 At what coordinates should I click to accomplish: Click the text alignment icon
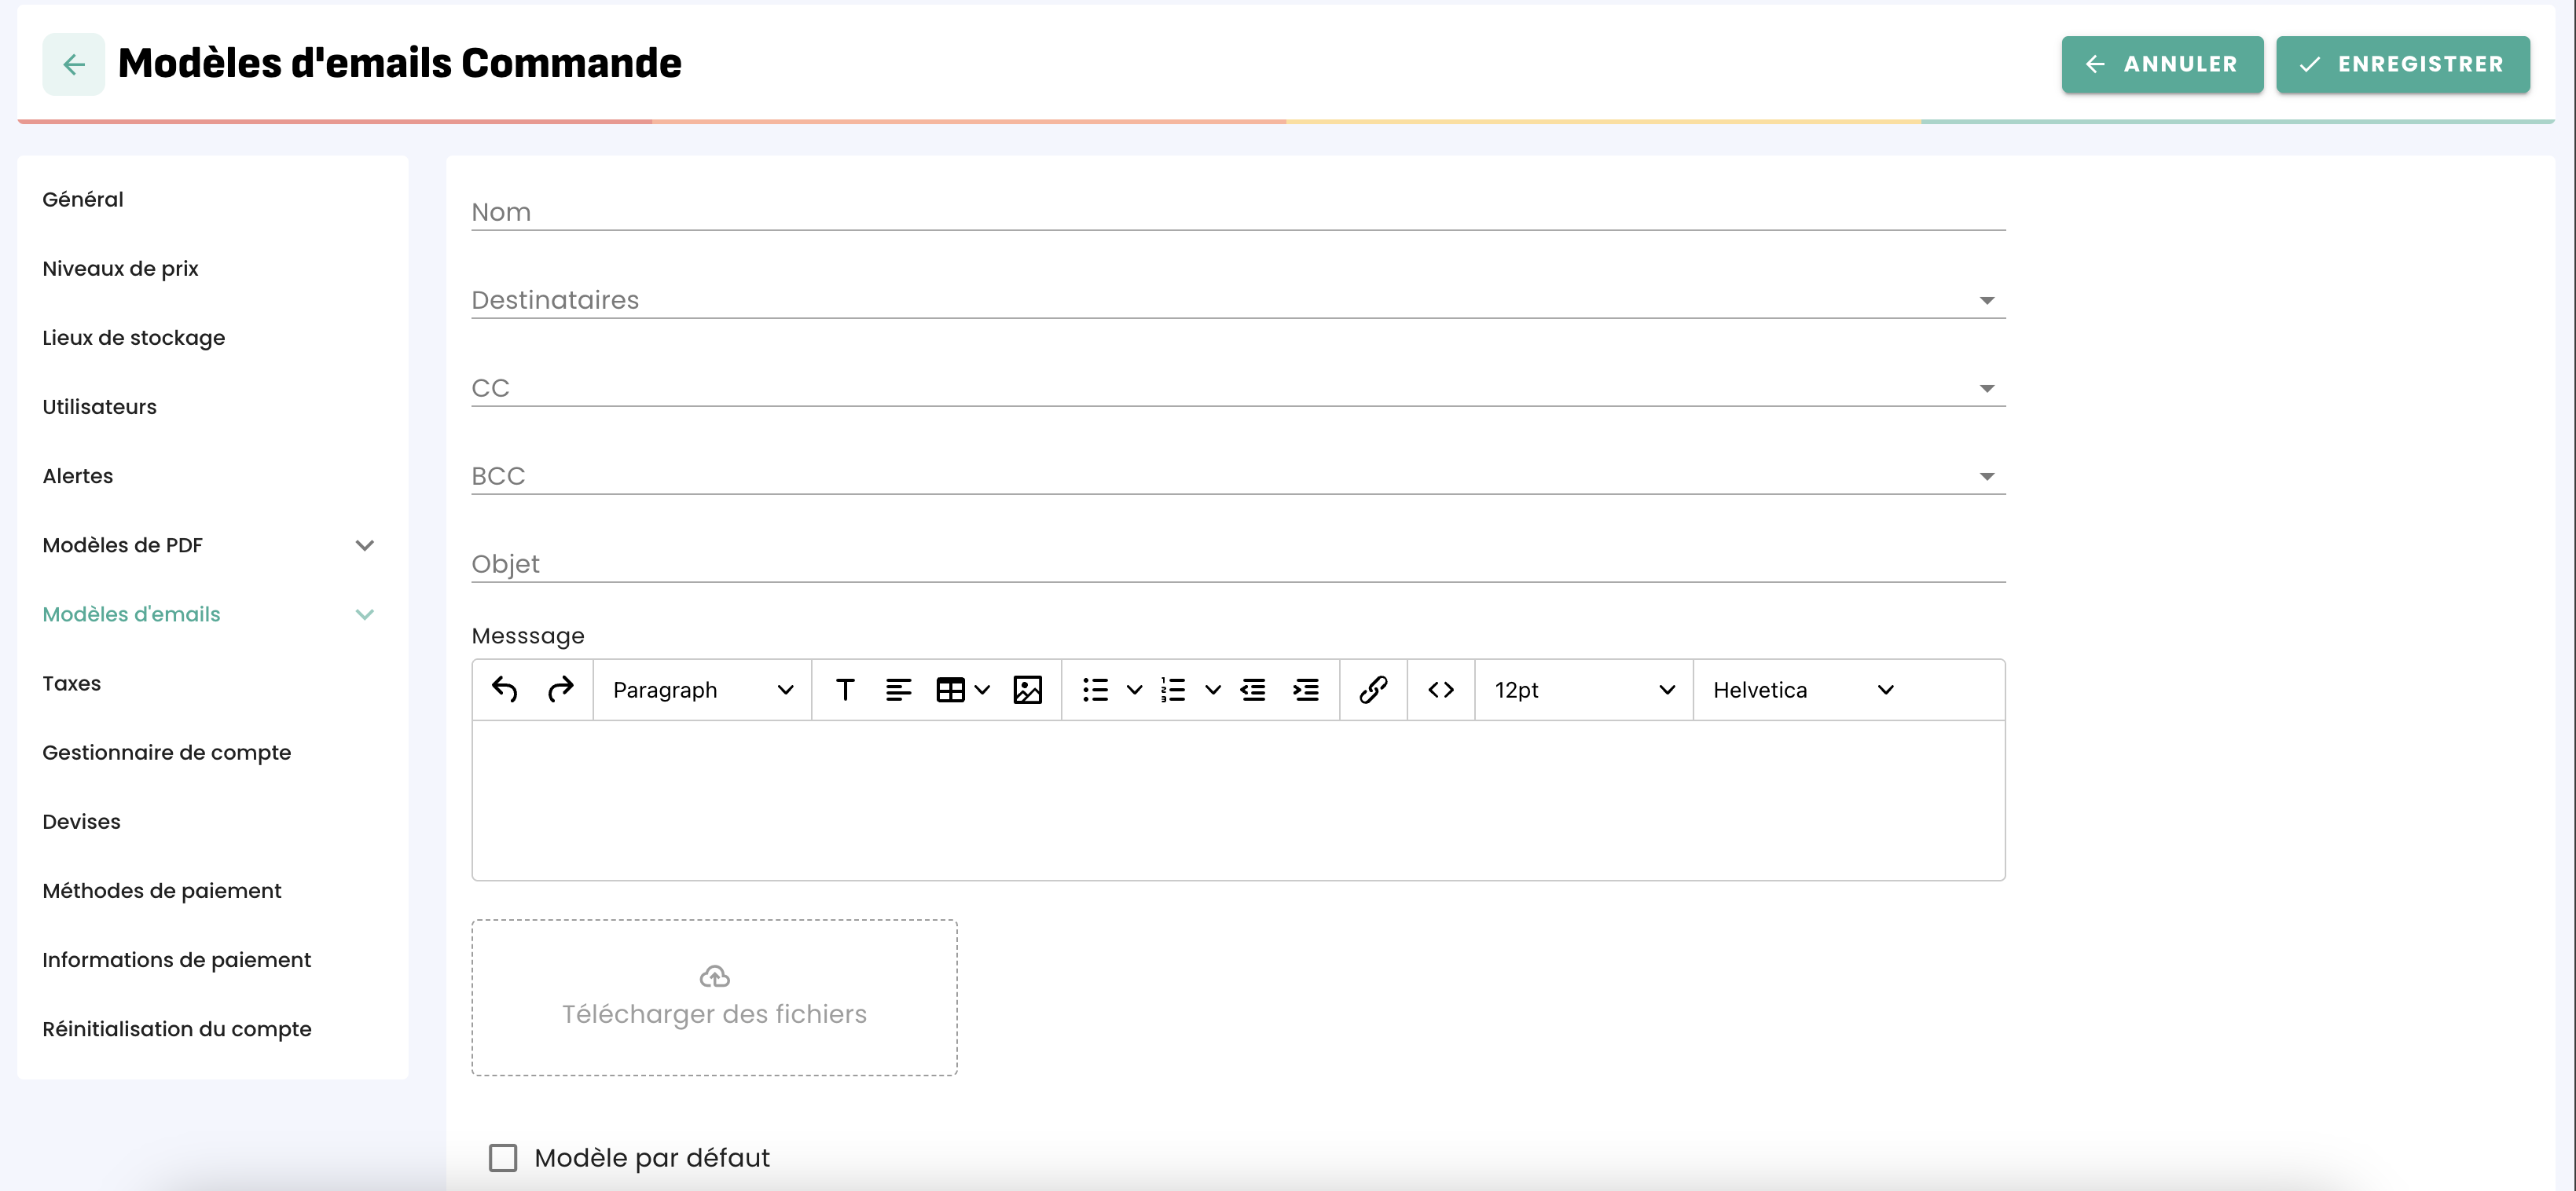(x=898, y=689)
